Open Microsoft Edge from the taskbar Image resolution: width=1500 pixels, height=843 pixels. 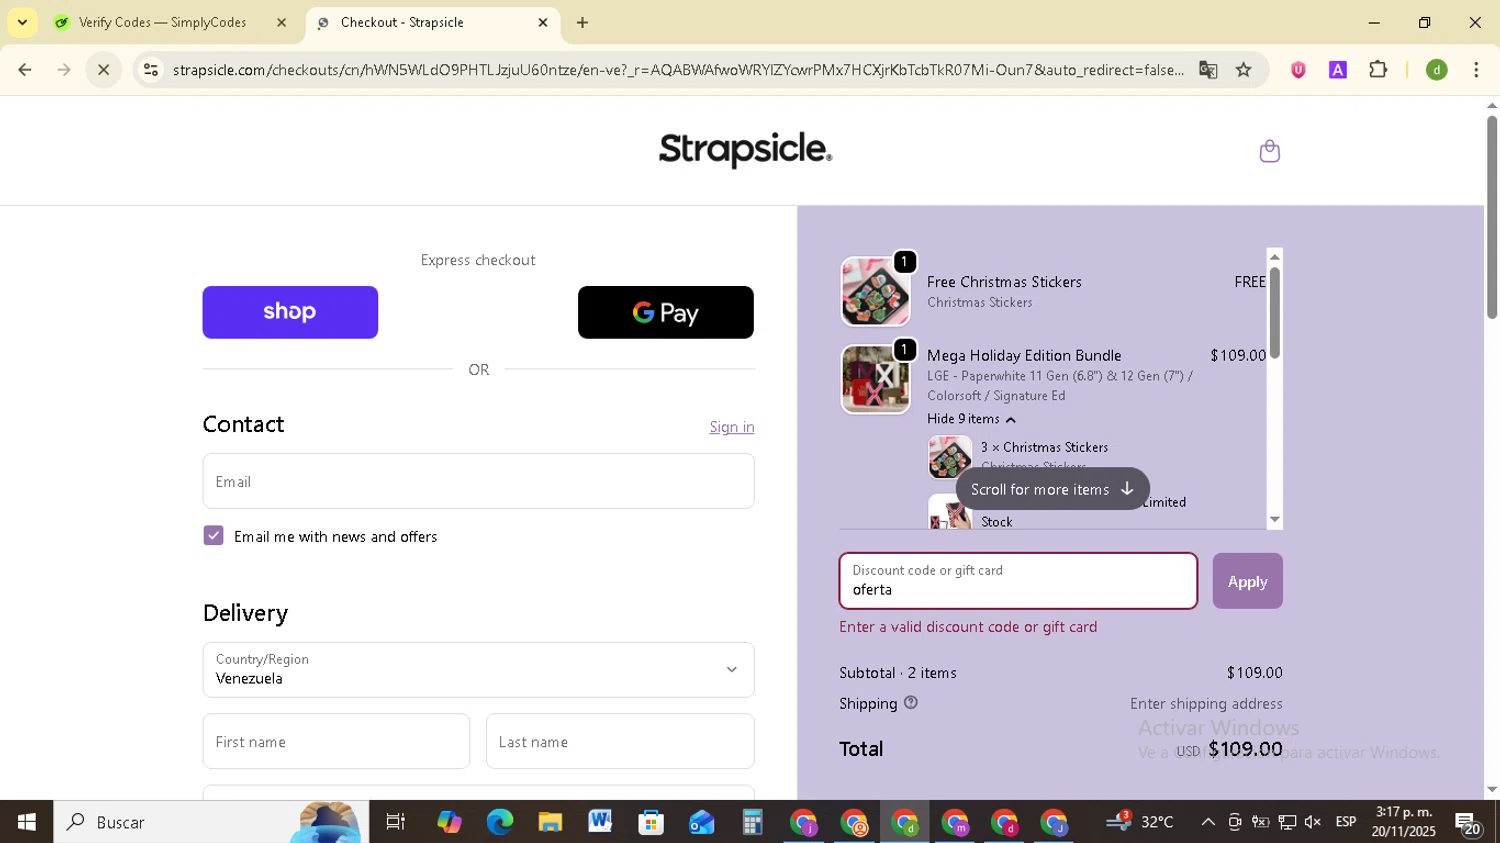point(499,822)
